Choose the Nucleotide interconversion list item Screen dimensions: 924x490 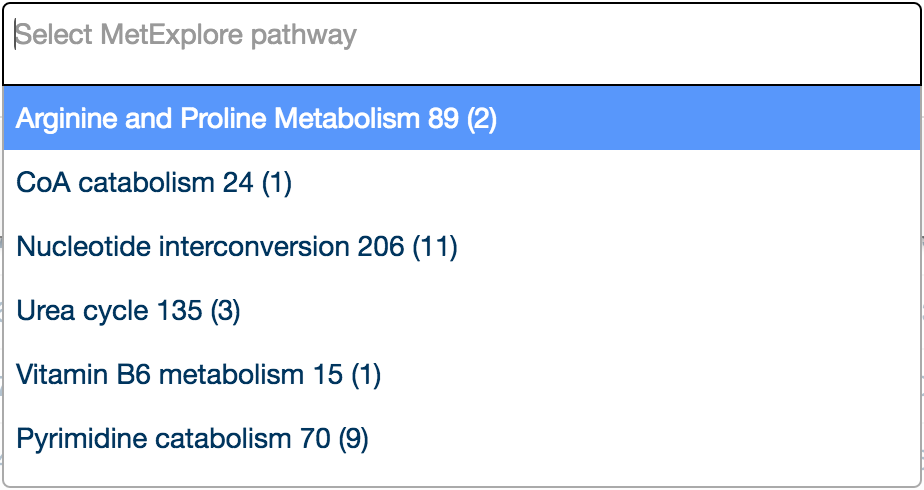pos(461,246)
